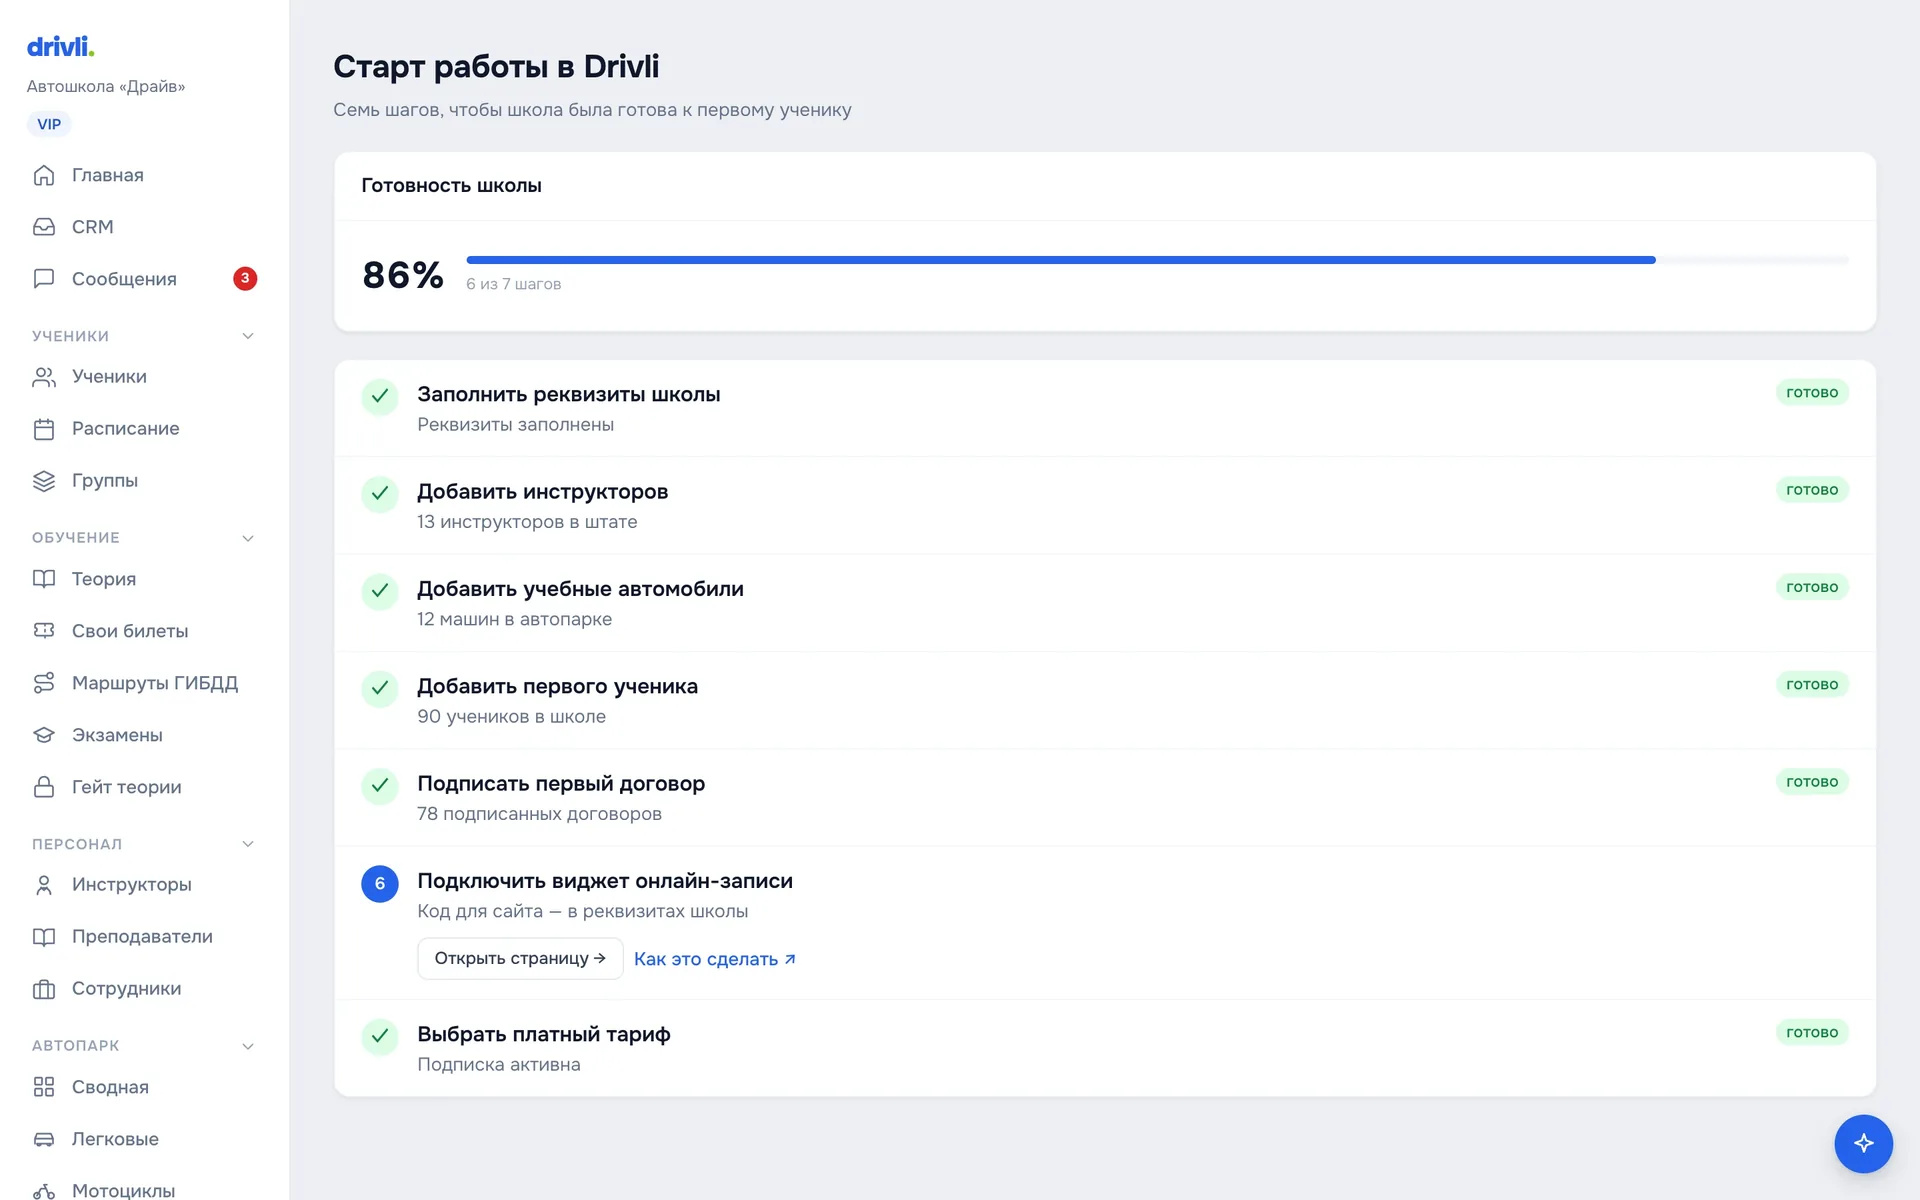Click the Группы layers icon
The width and height of the screenshot is (1920, 1200).
tap(44, 481)
